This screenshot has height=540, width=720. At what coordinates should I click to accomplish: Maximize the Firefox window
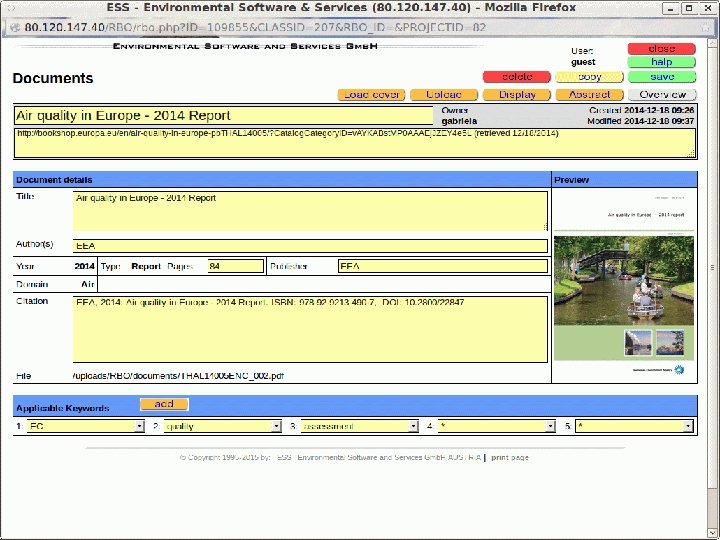tap(689, 8)
